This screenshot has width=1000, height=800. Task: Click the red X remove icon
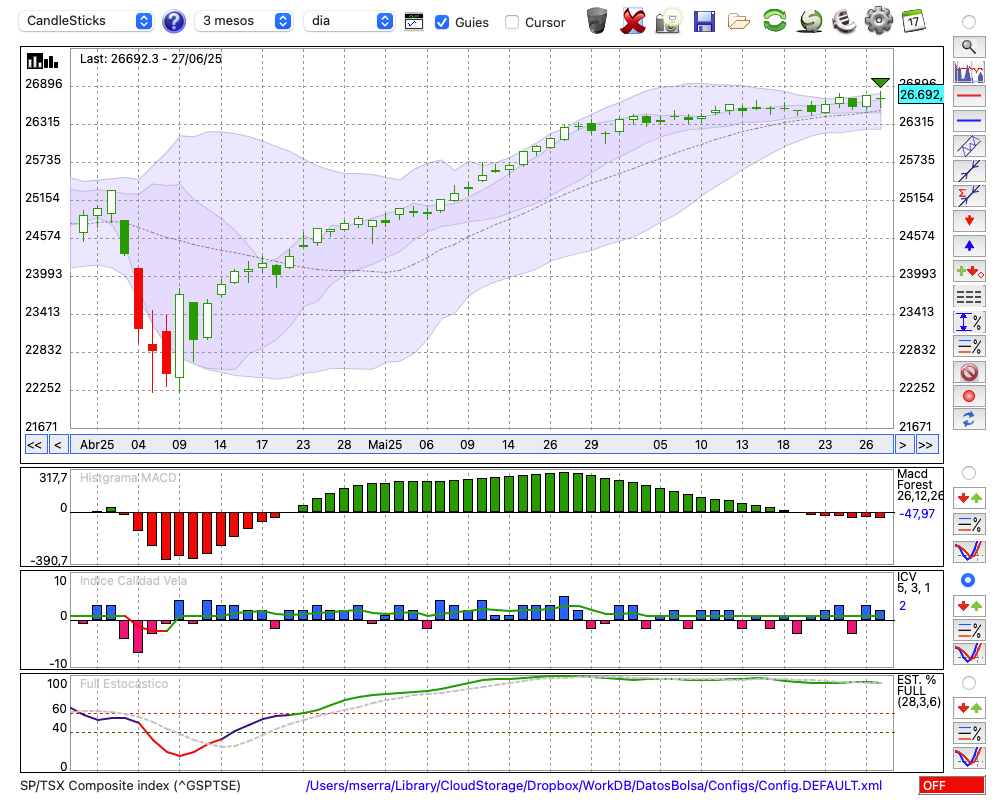633,21
